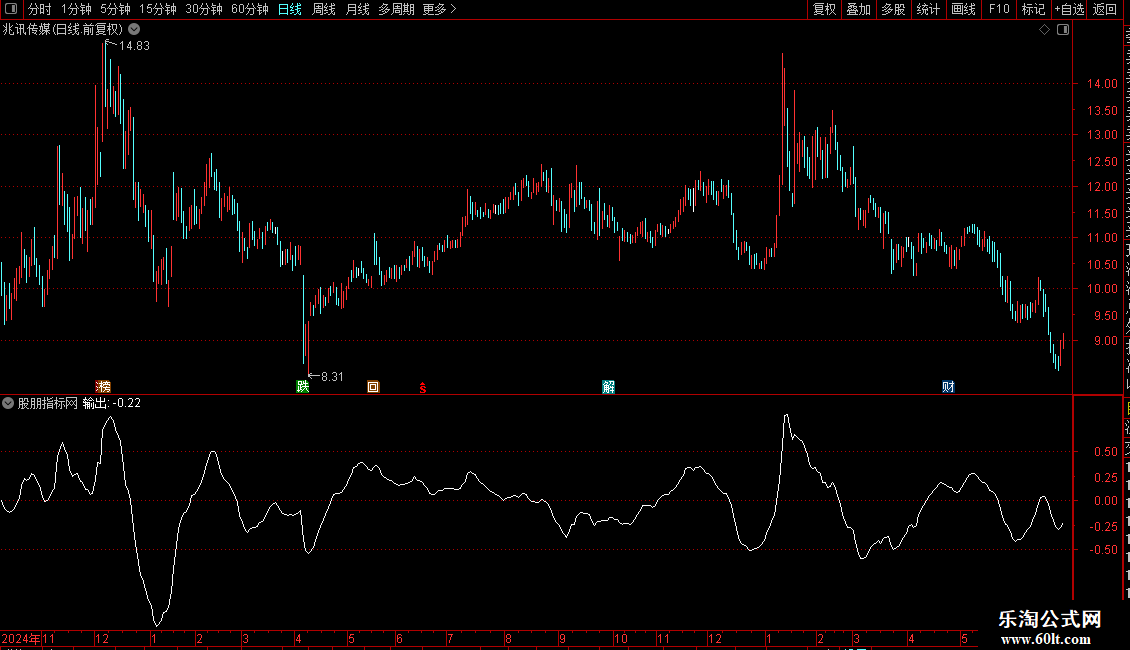Click the 返回 back button

[1104, 9]
